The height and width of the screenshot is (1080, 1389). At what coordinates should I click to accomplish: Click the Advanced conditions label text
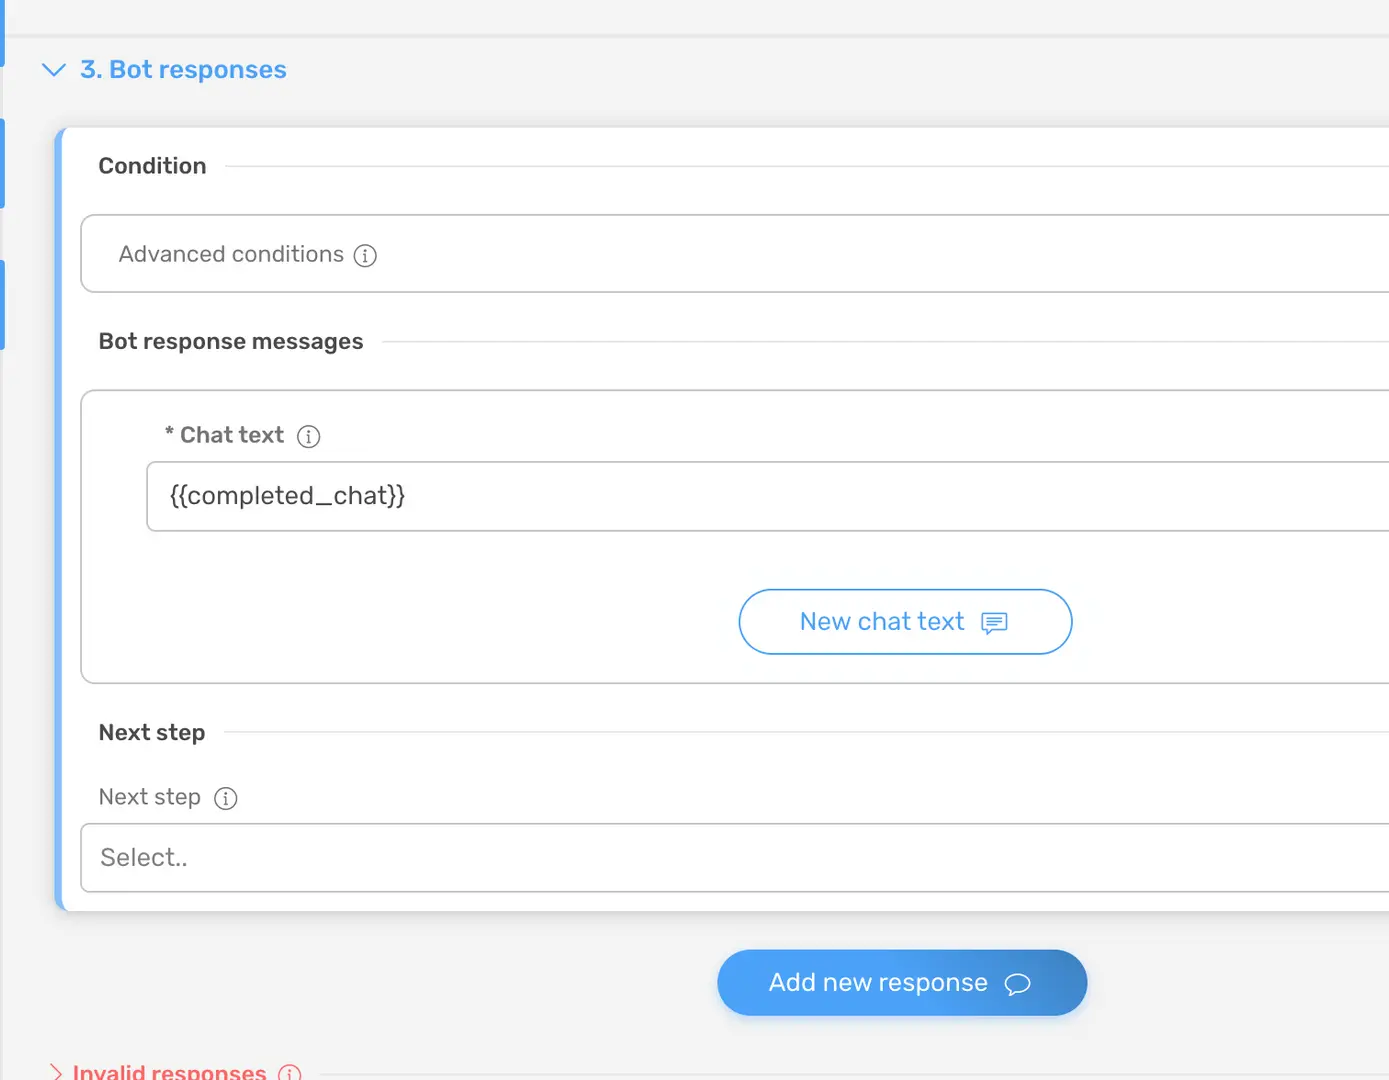[x=231, y=255]
